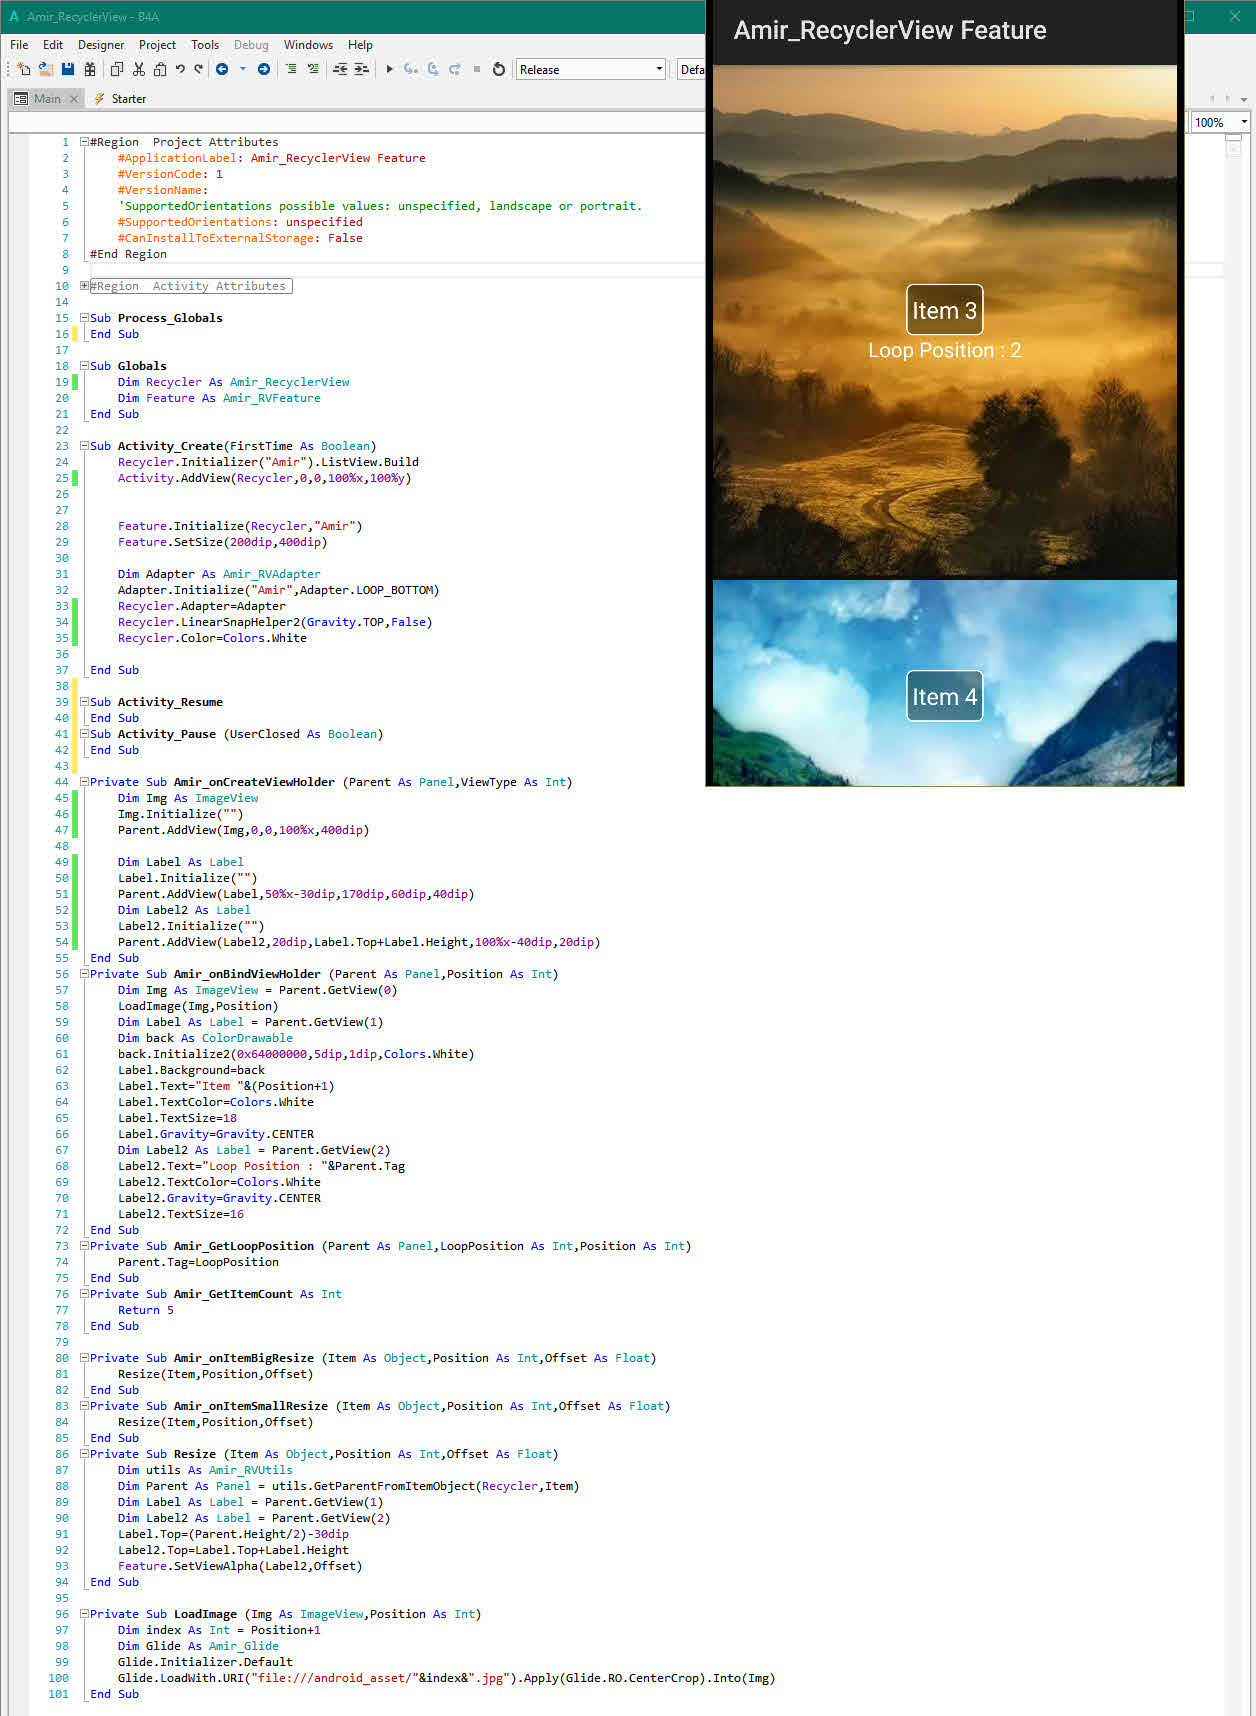Expand the Activity Attributes region
This screenshot has width=1256, height=1716.
coord(85,286)
